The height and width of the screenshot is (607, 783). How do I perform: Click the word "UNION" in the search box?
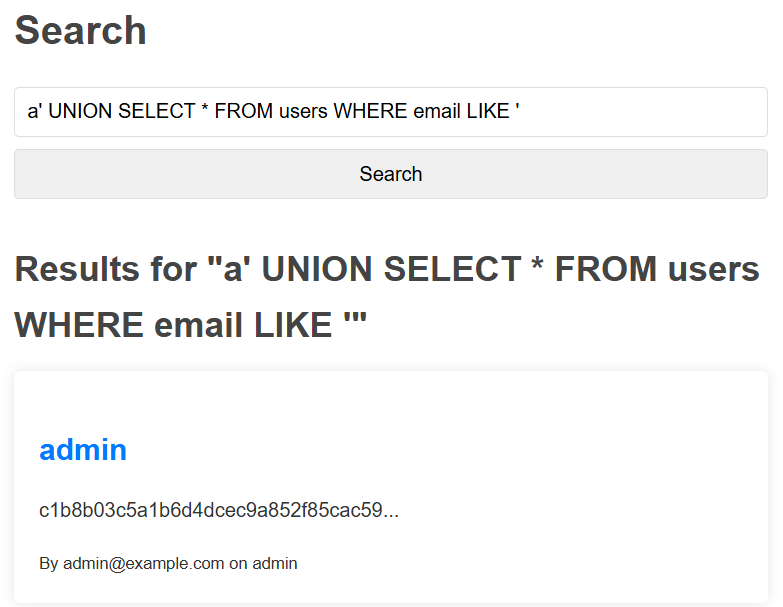pyautogui.click(x=80, y=112)
